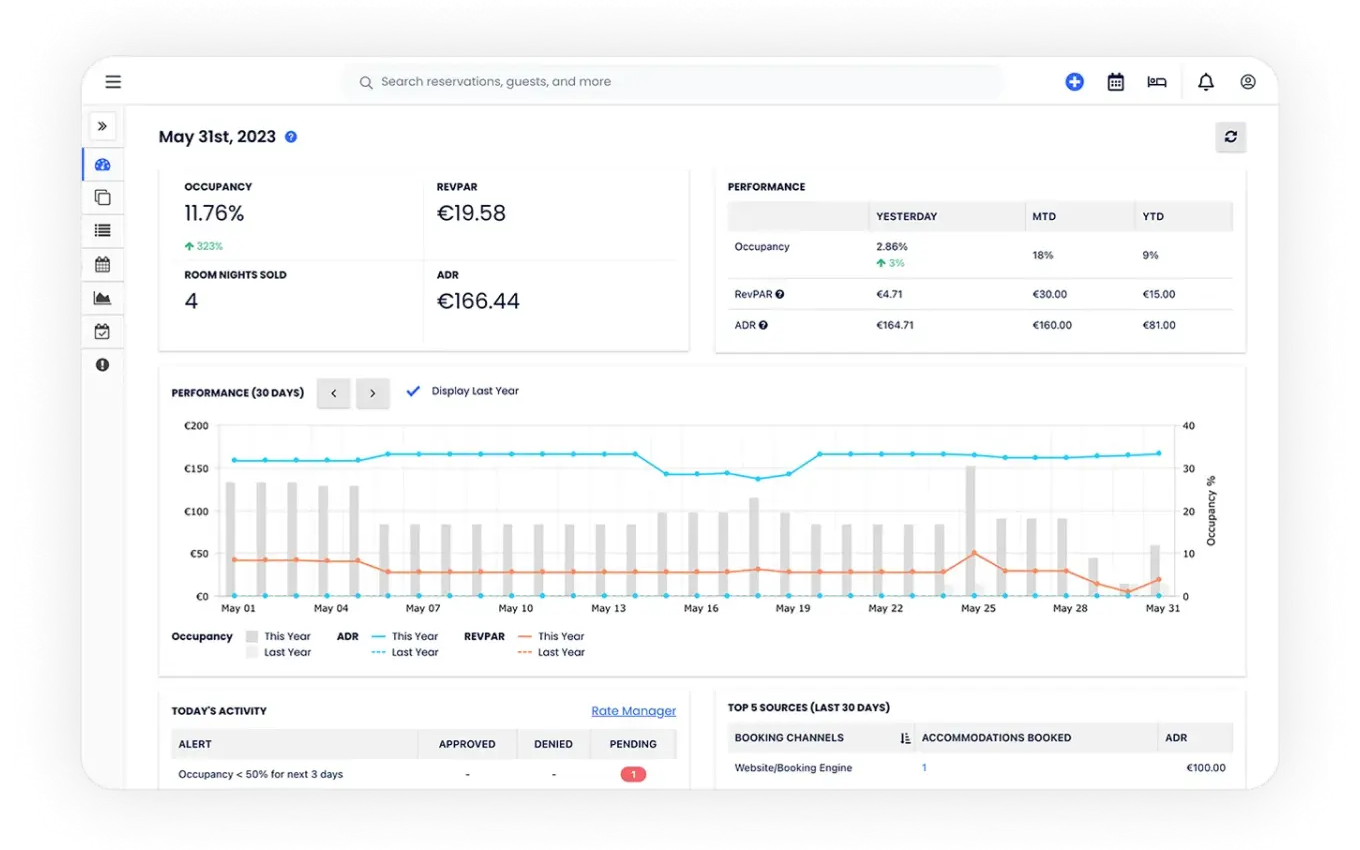This screenshot has width=1360, height=850.
Task: Click the top bar calendar icon
Action: [1116, 82]
